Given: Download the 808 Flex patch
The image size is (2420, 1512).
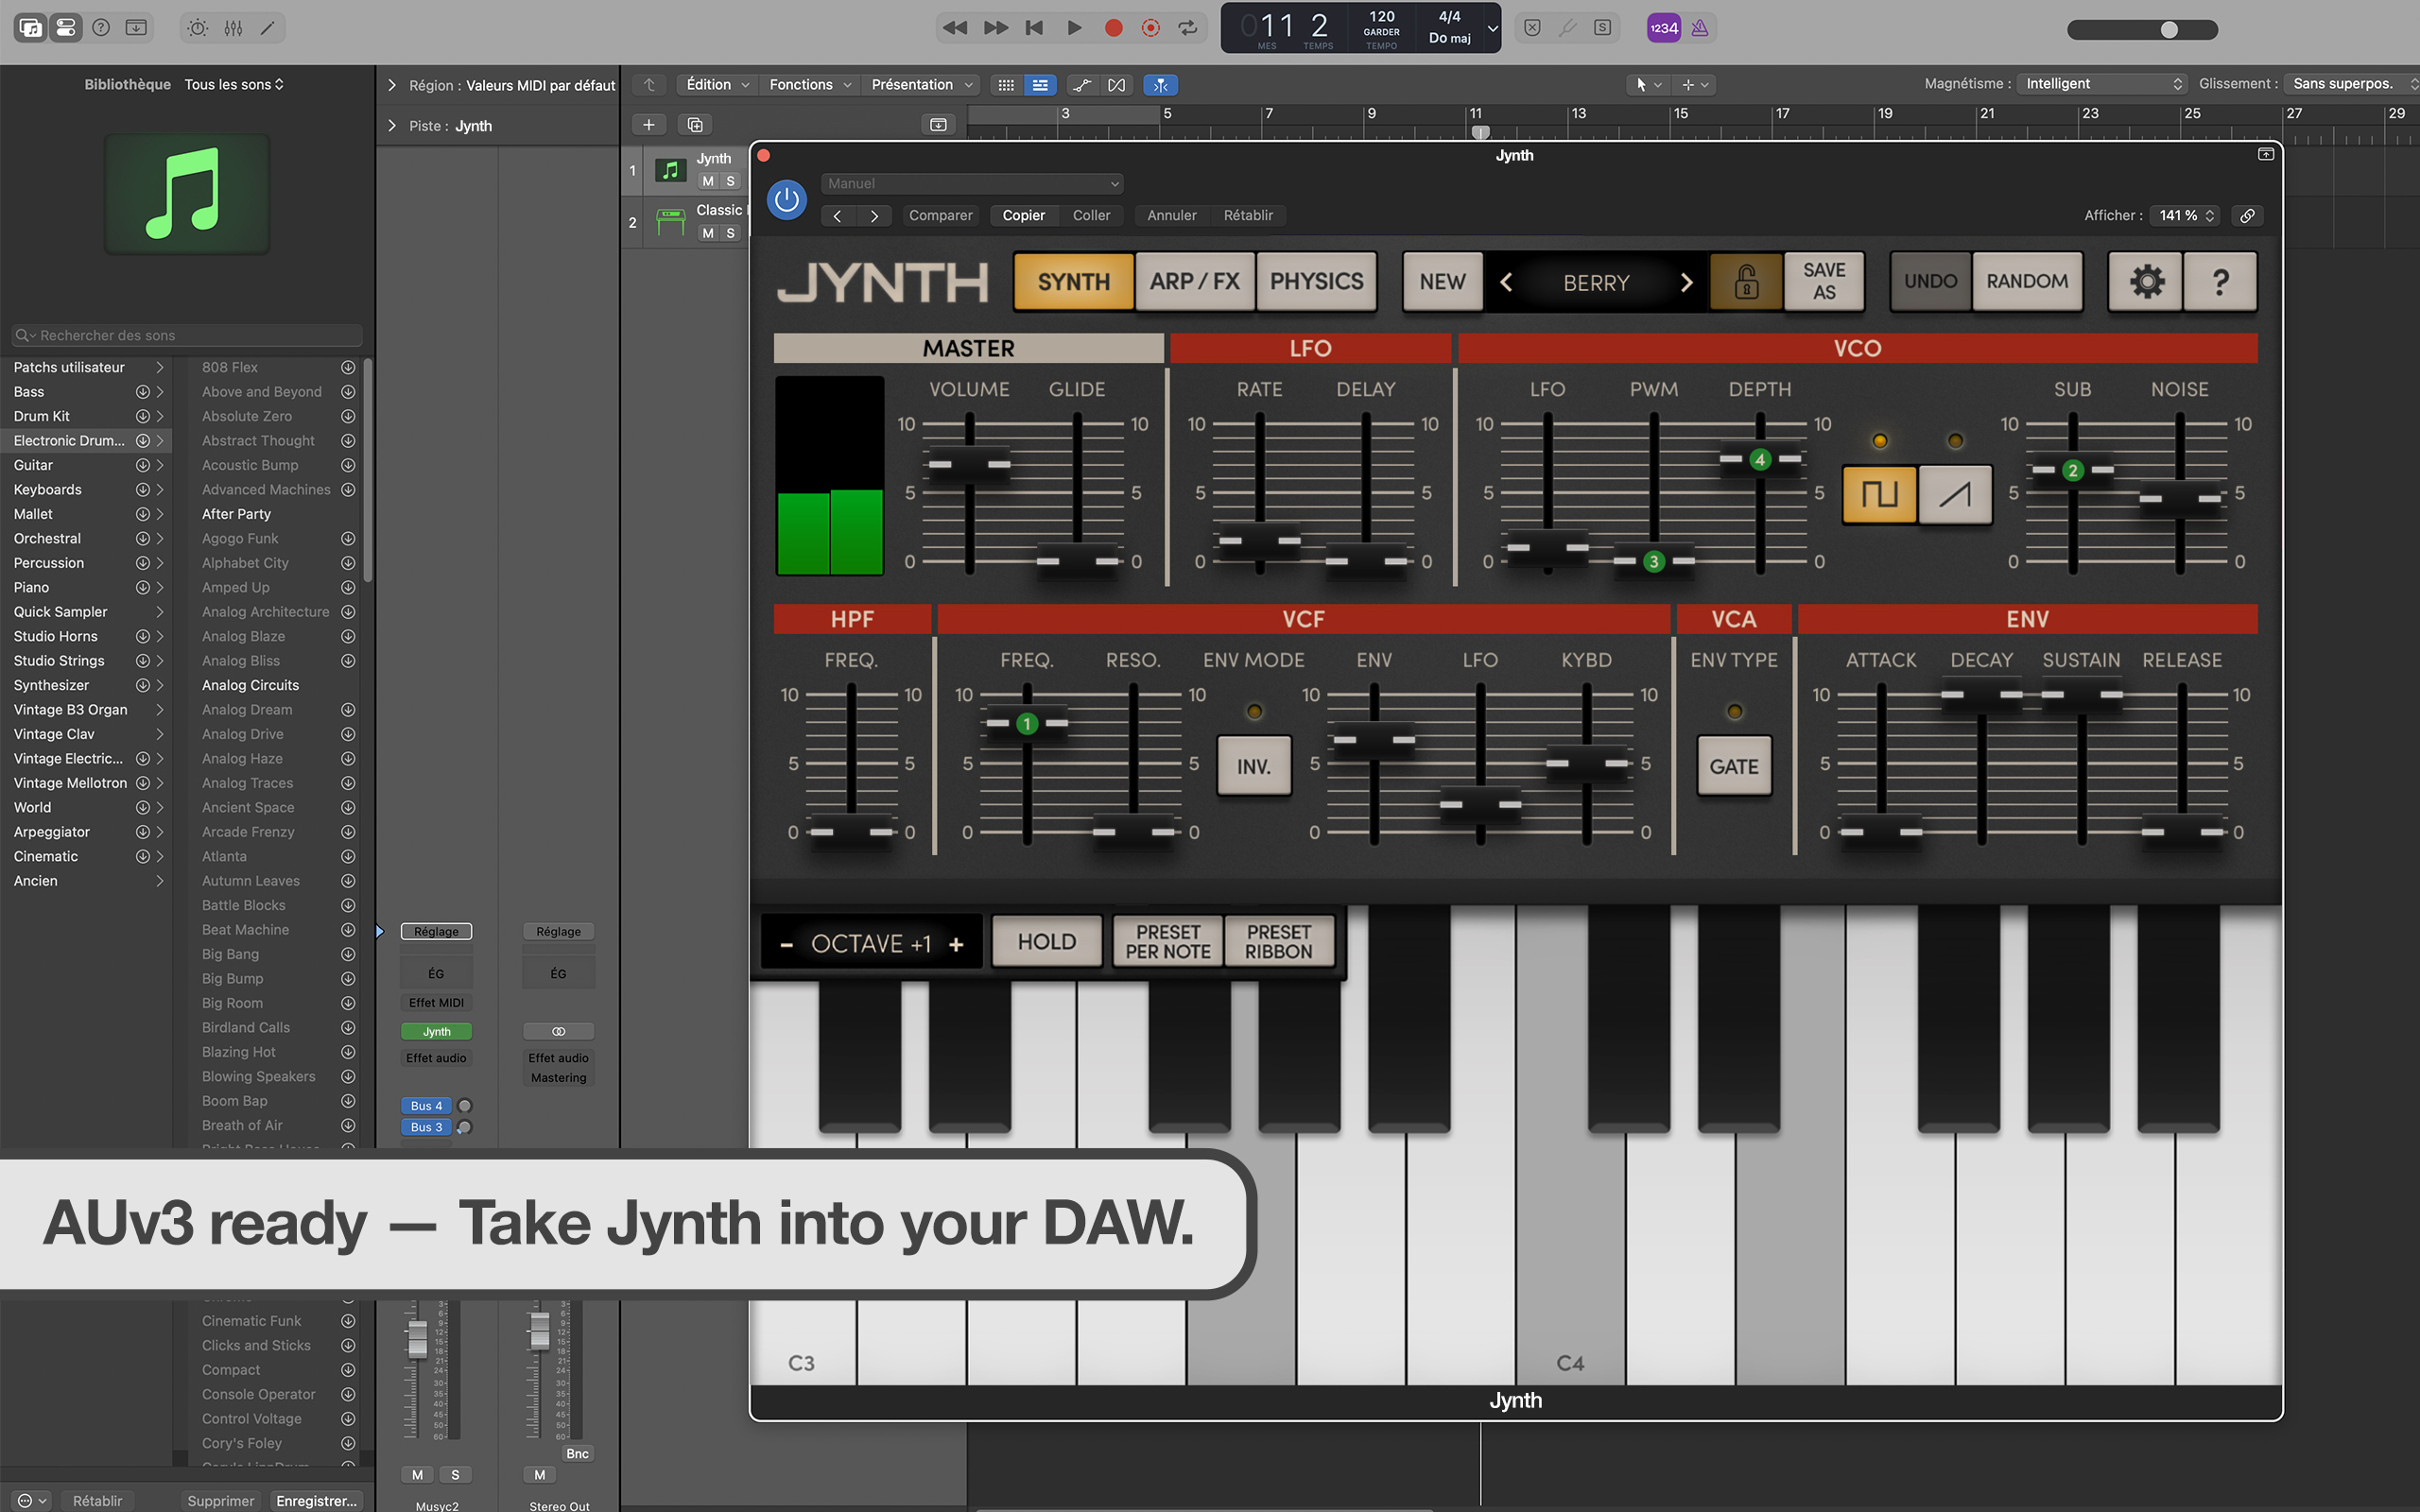Looking at the screenshot, I should click(348, 367).
